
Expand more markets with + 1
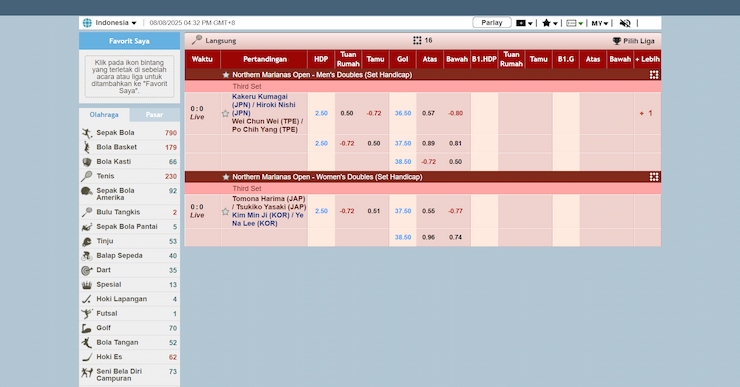click(646, 113)
